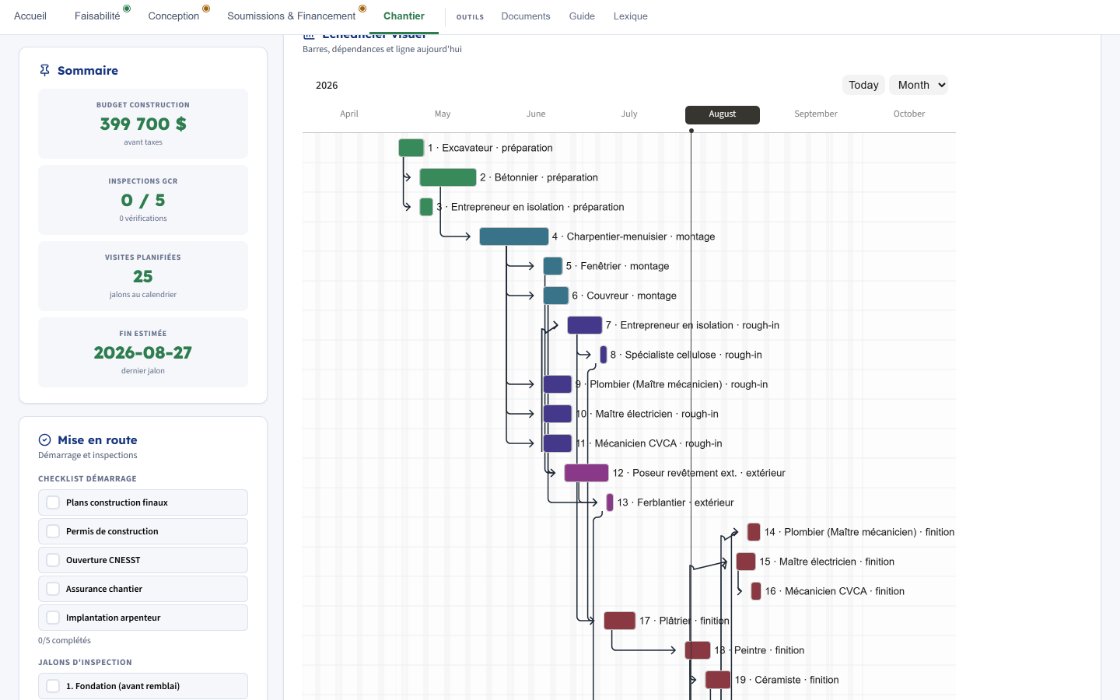Screen dimensions: 1120x700
Task: Open the Documents link
Action: 526,16
